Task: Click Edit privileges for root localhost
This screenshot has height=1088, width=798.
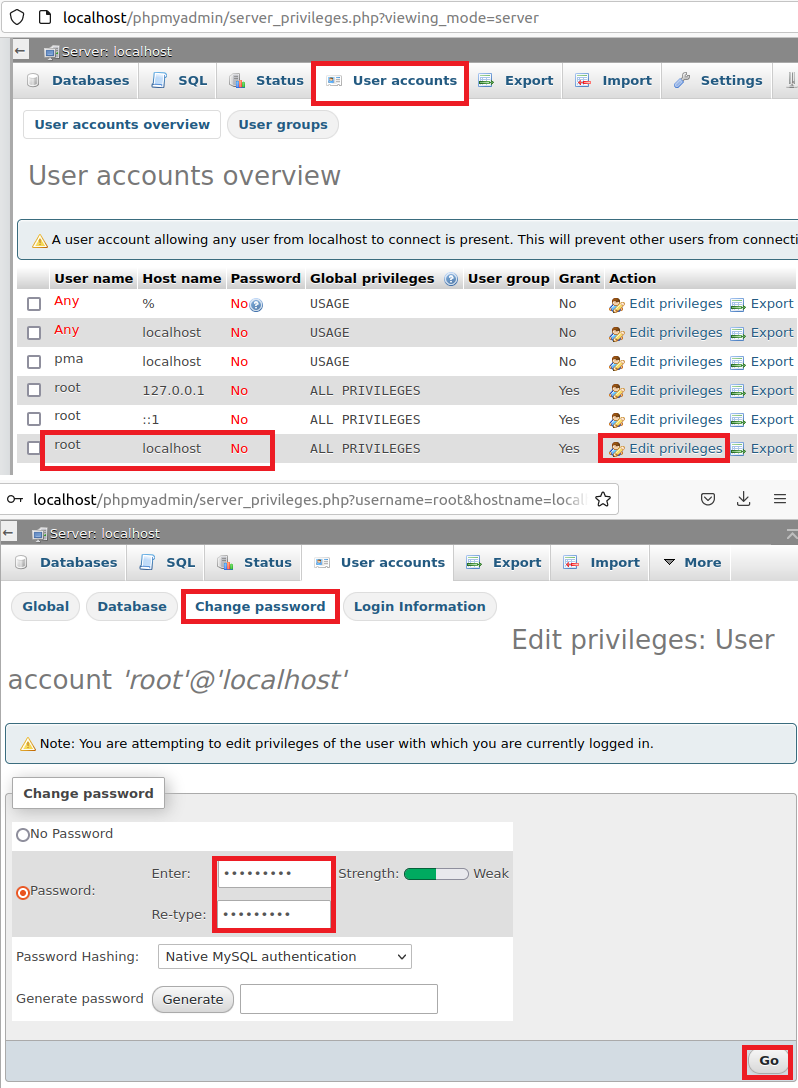Action: click(x=665, y=449)
